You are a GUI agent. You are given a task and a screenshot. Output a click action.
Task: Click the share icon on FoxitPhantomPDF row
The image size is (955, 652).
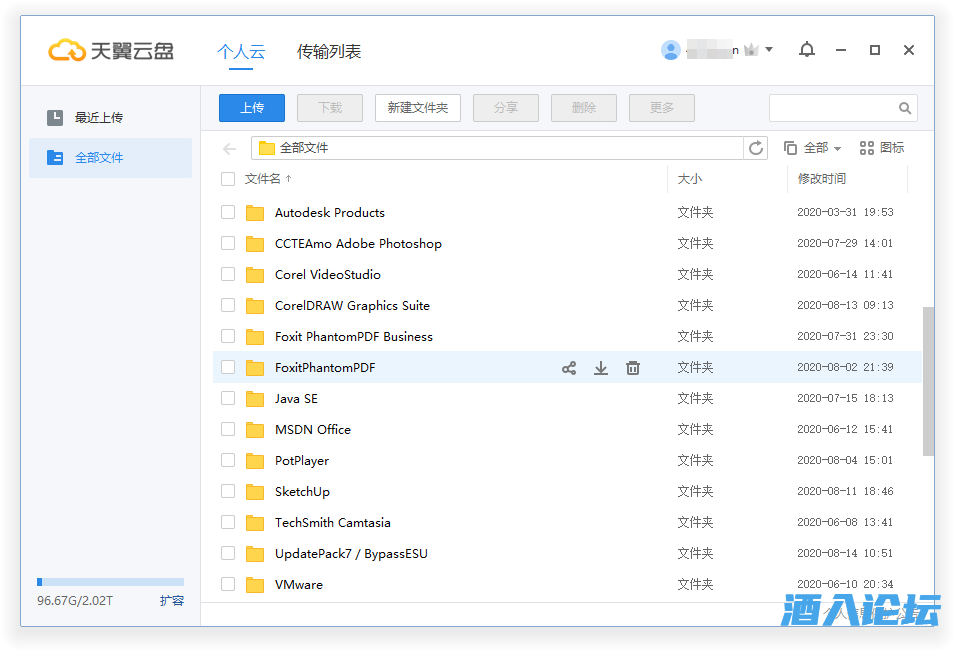coord(569,368)
